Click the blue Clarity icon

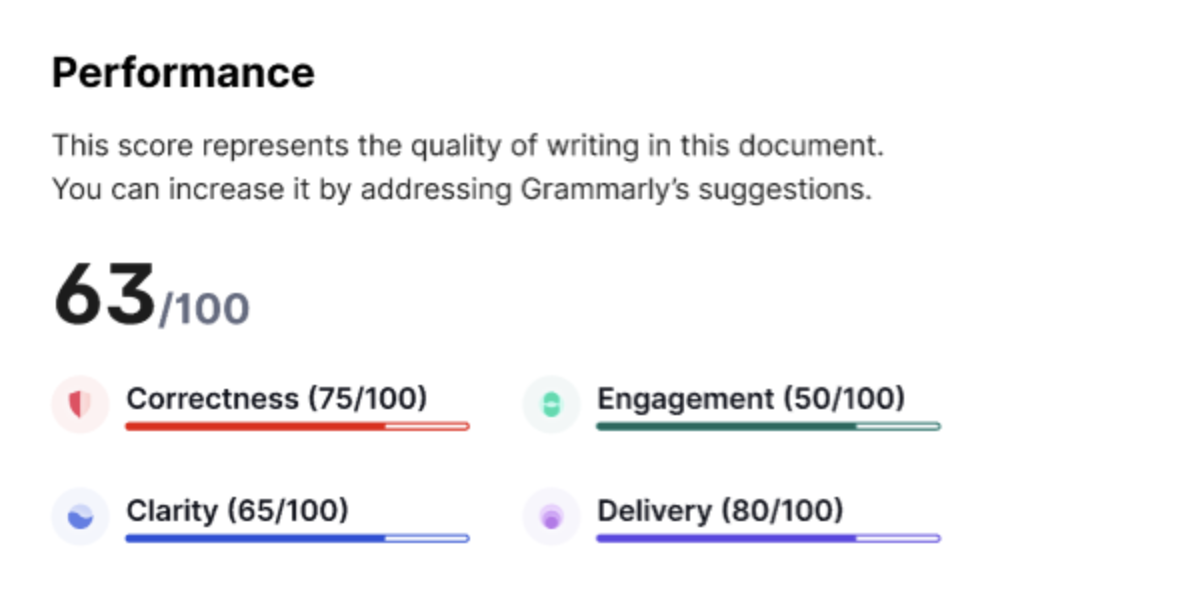tap(79, 516)
